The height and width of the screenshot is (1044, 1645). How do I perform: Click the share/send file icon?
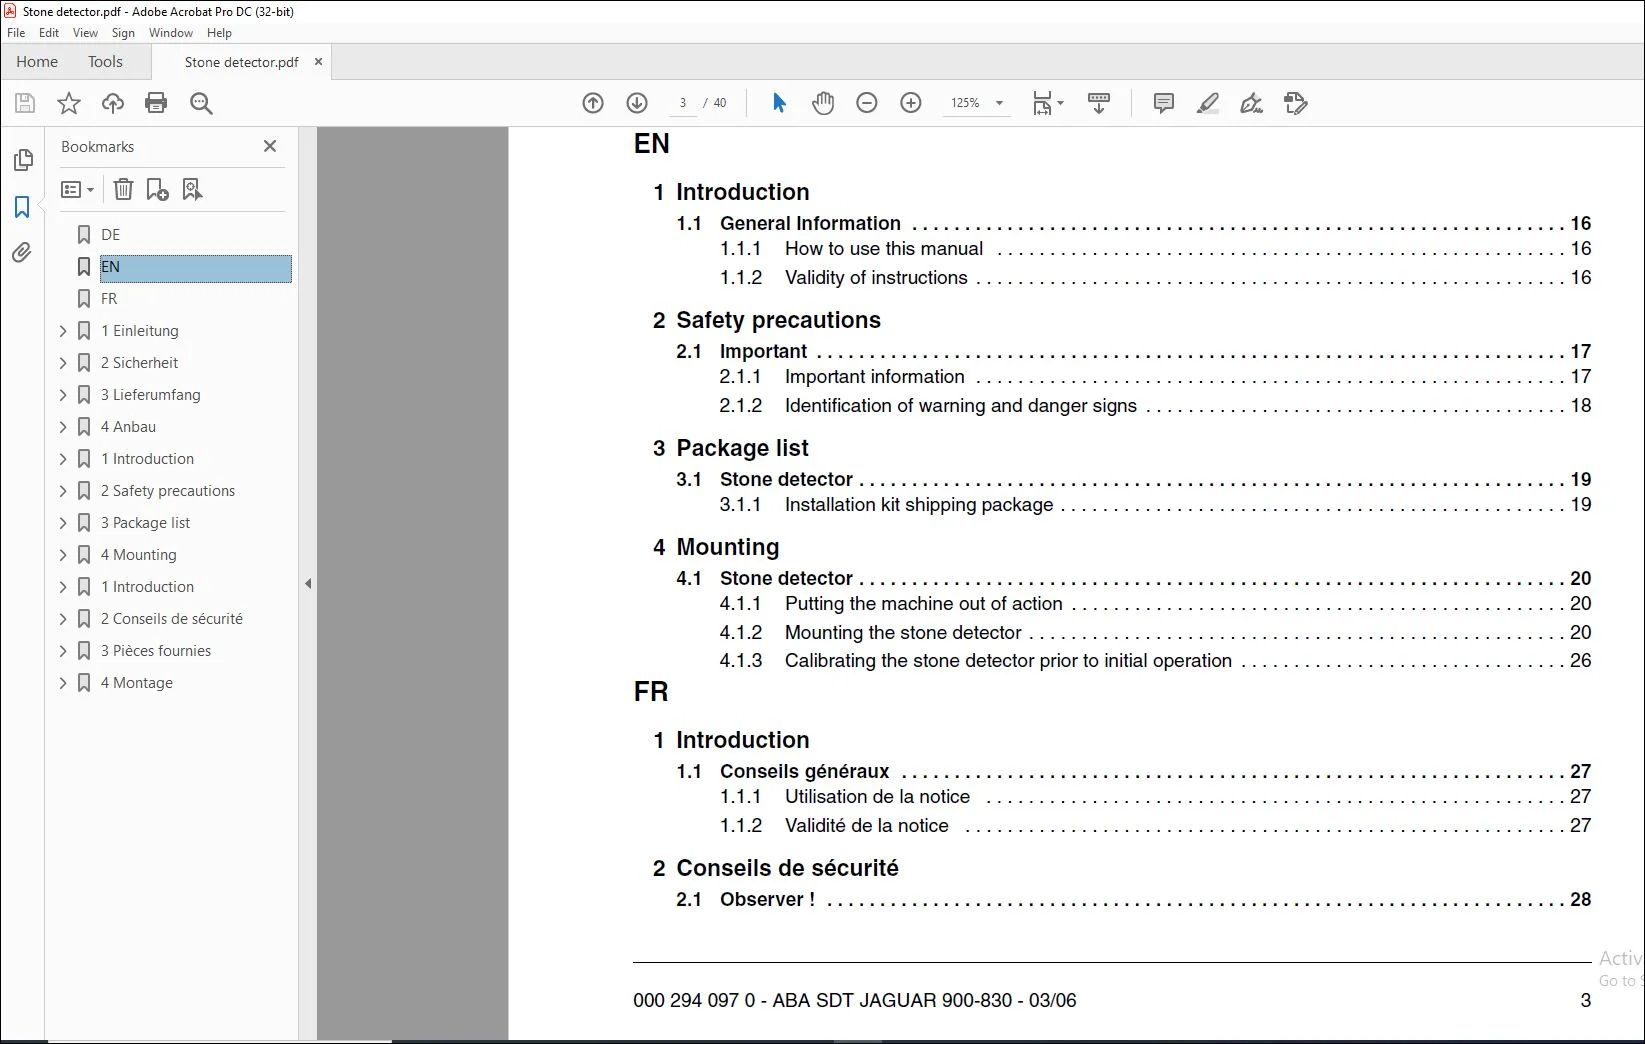(1296, 103)
